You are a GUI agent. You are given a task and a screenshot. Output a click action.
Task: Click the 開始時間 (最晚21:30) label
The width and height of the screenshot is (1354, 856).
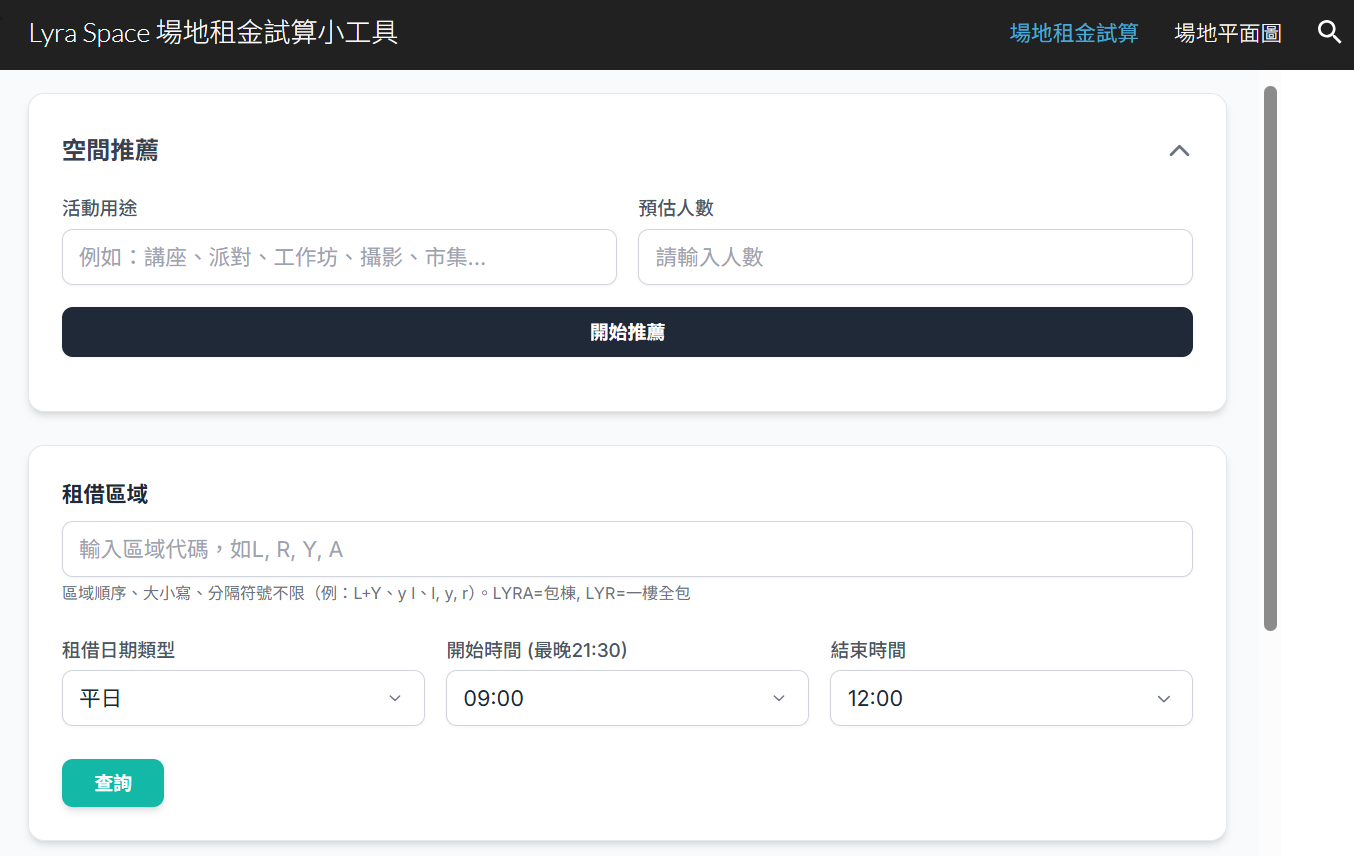coord(536,651)
